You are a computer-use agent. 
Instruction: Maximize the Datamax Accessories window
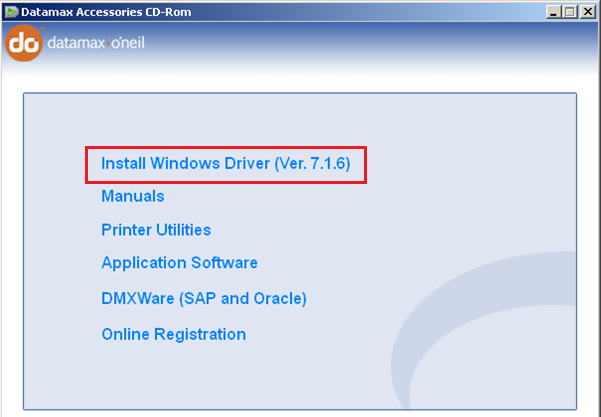(570, 12)
